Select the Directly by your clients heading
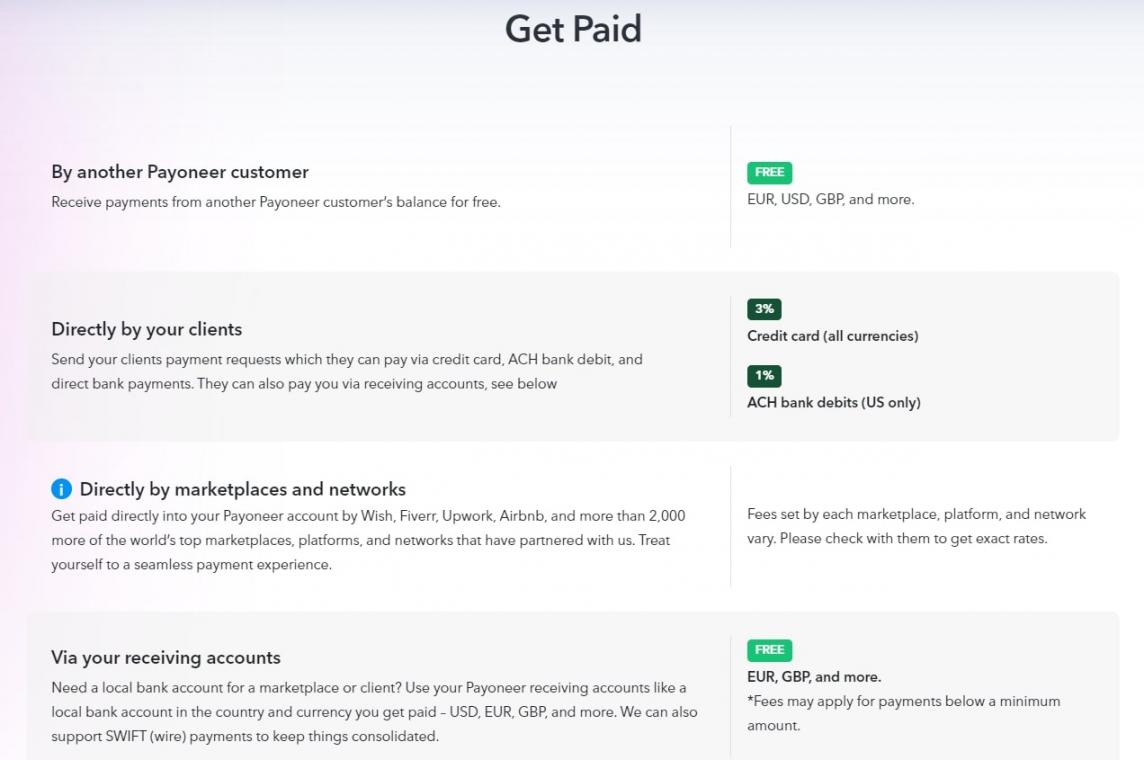The width and height of the screenshot is (1144, 760). [147, 329]
